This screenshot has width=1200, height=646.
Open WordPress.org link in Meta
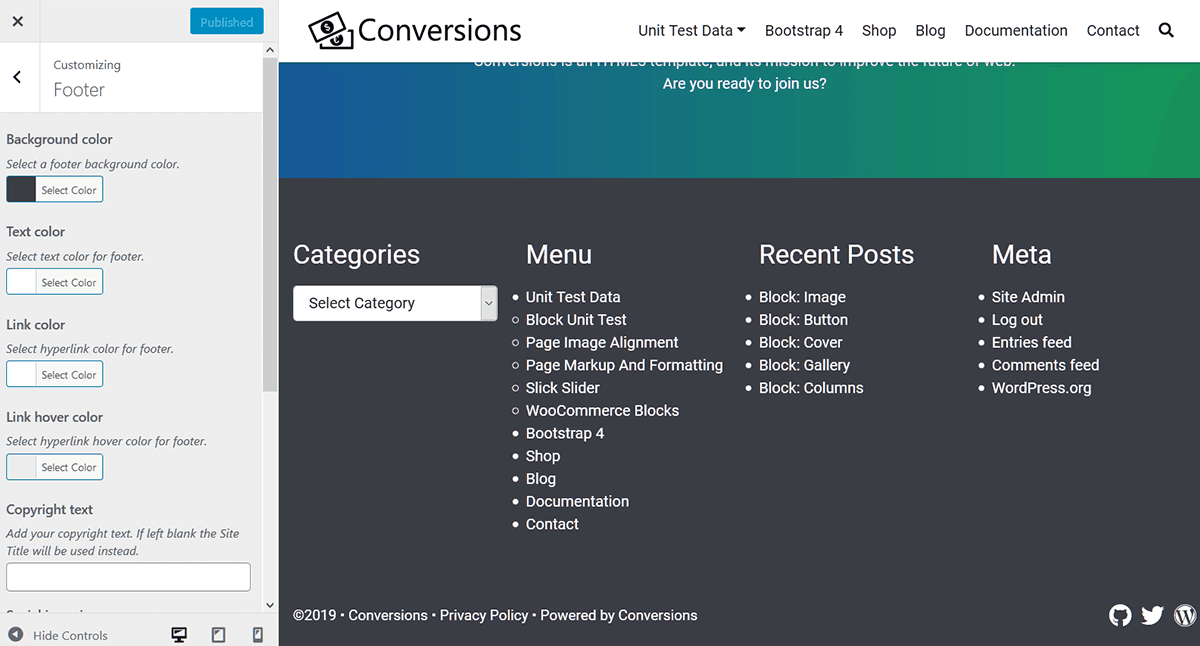[x=1041, y=388]
